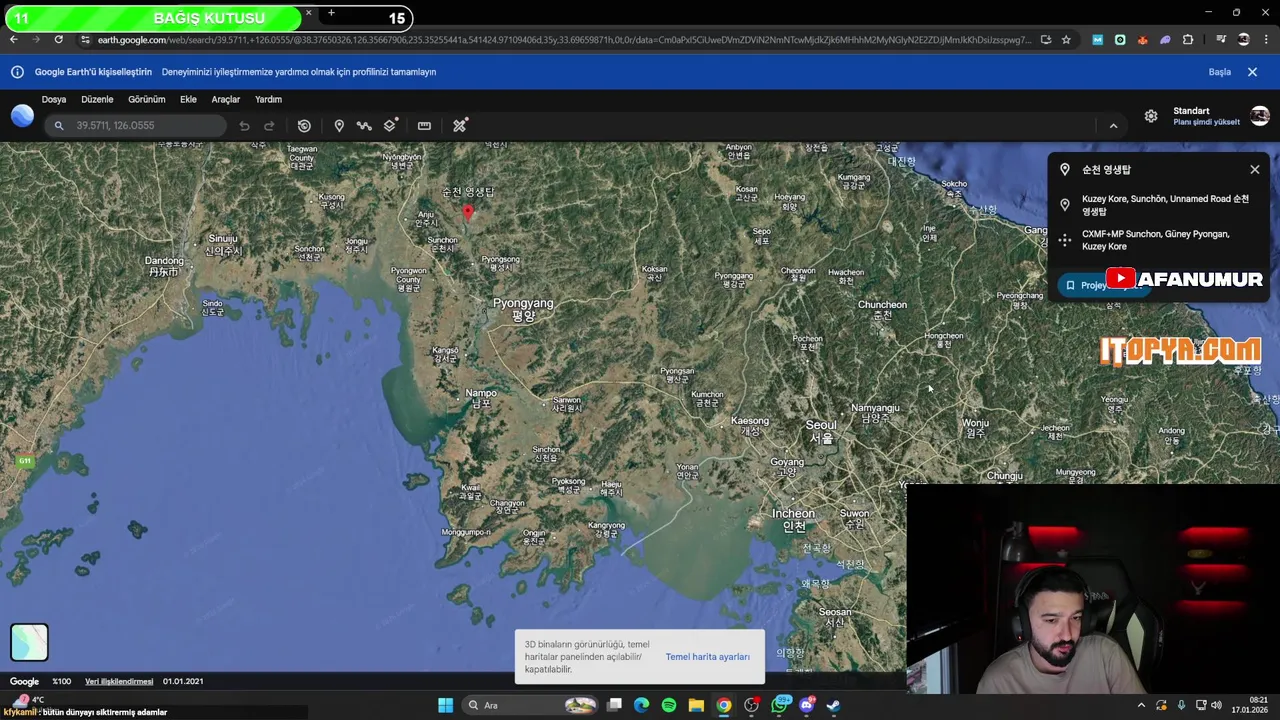Click Planı şimdi yükselt link
The width and height of the screenshot is (1280, 720).
pyautogui.click(x=1206, y=122)
